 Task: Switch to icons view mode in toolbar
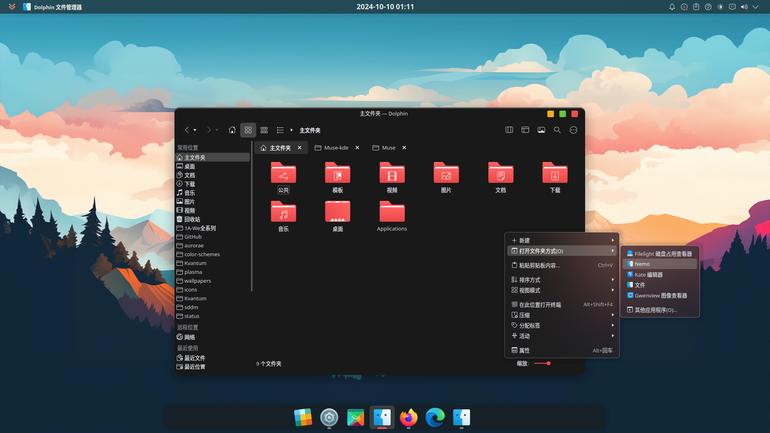[x=248, y=130]
